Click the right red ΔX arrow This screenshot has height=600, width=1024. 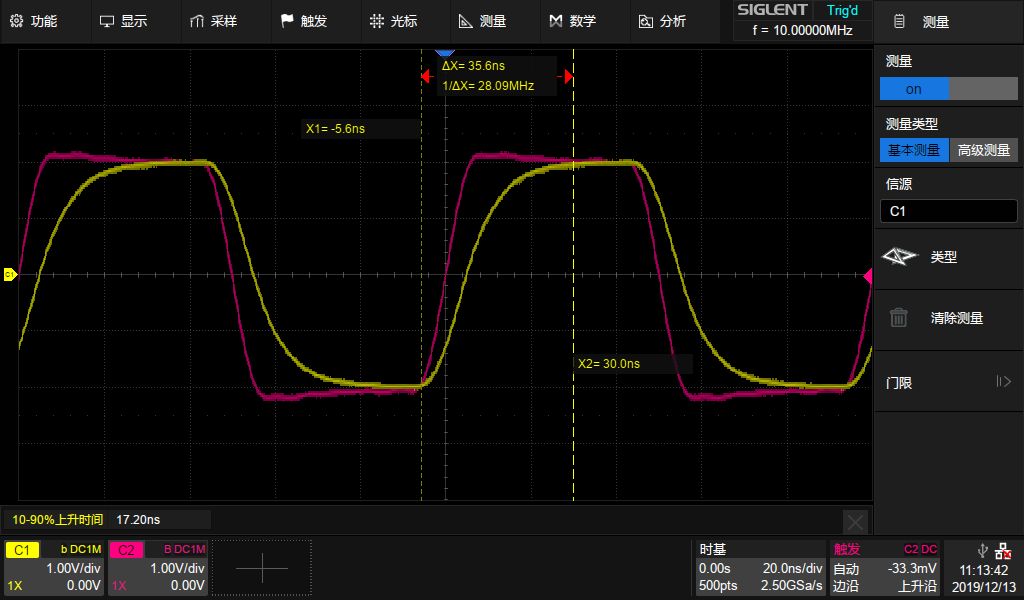coord(568,77)
